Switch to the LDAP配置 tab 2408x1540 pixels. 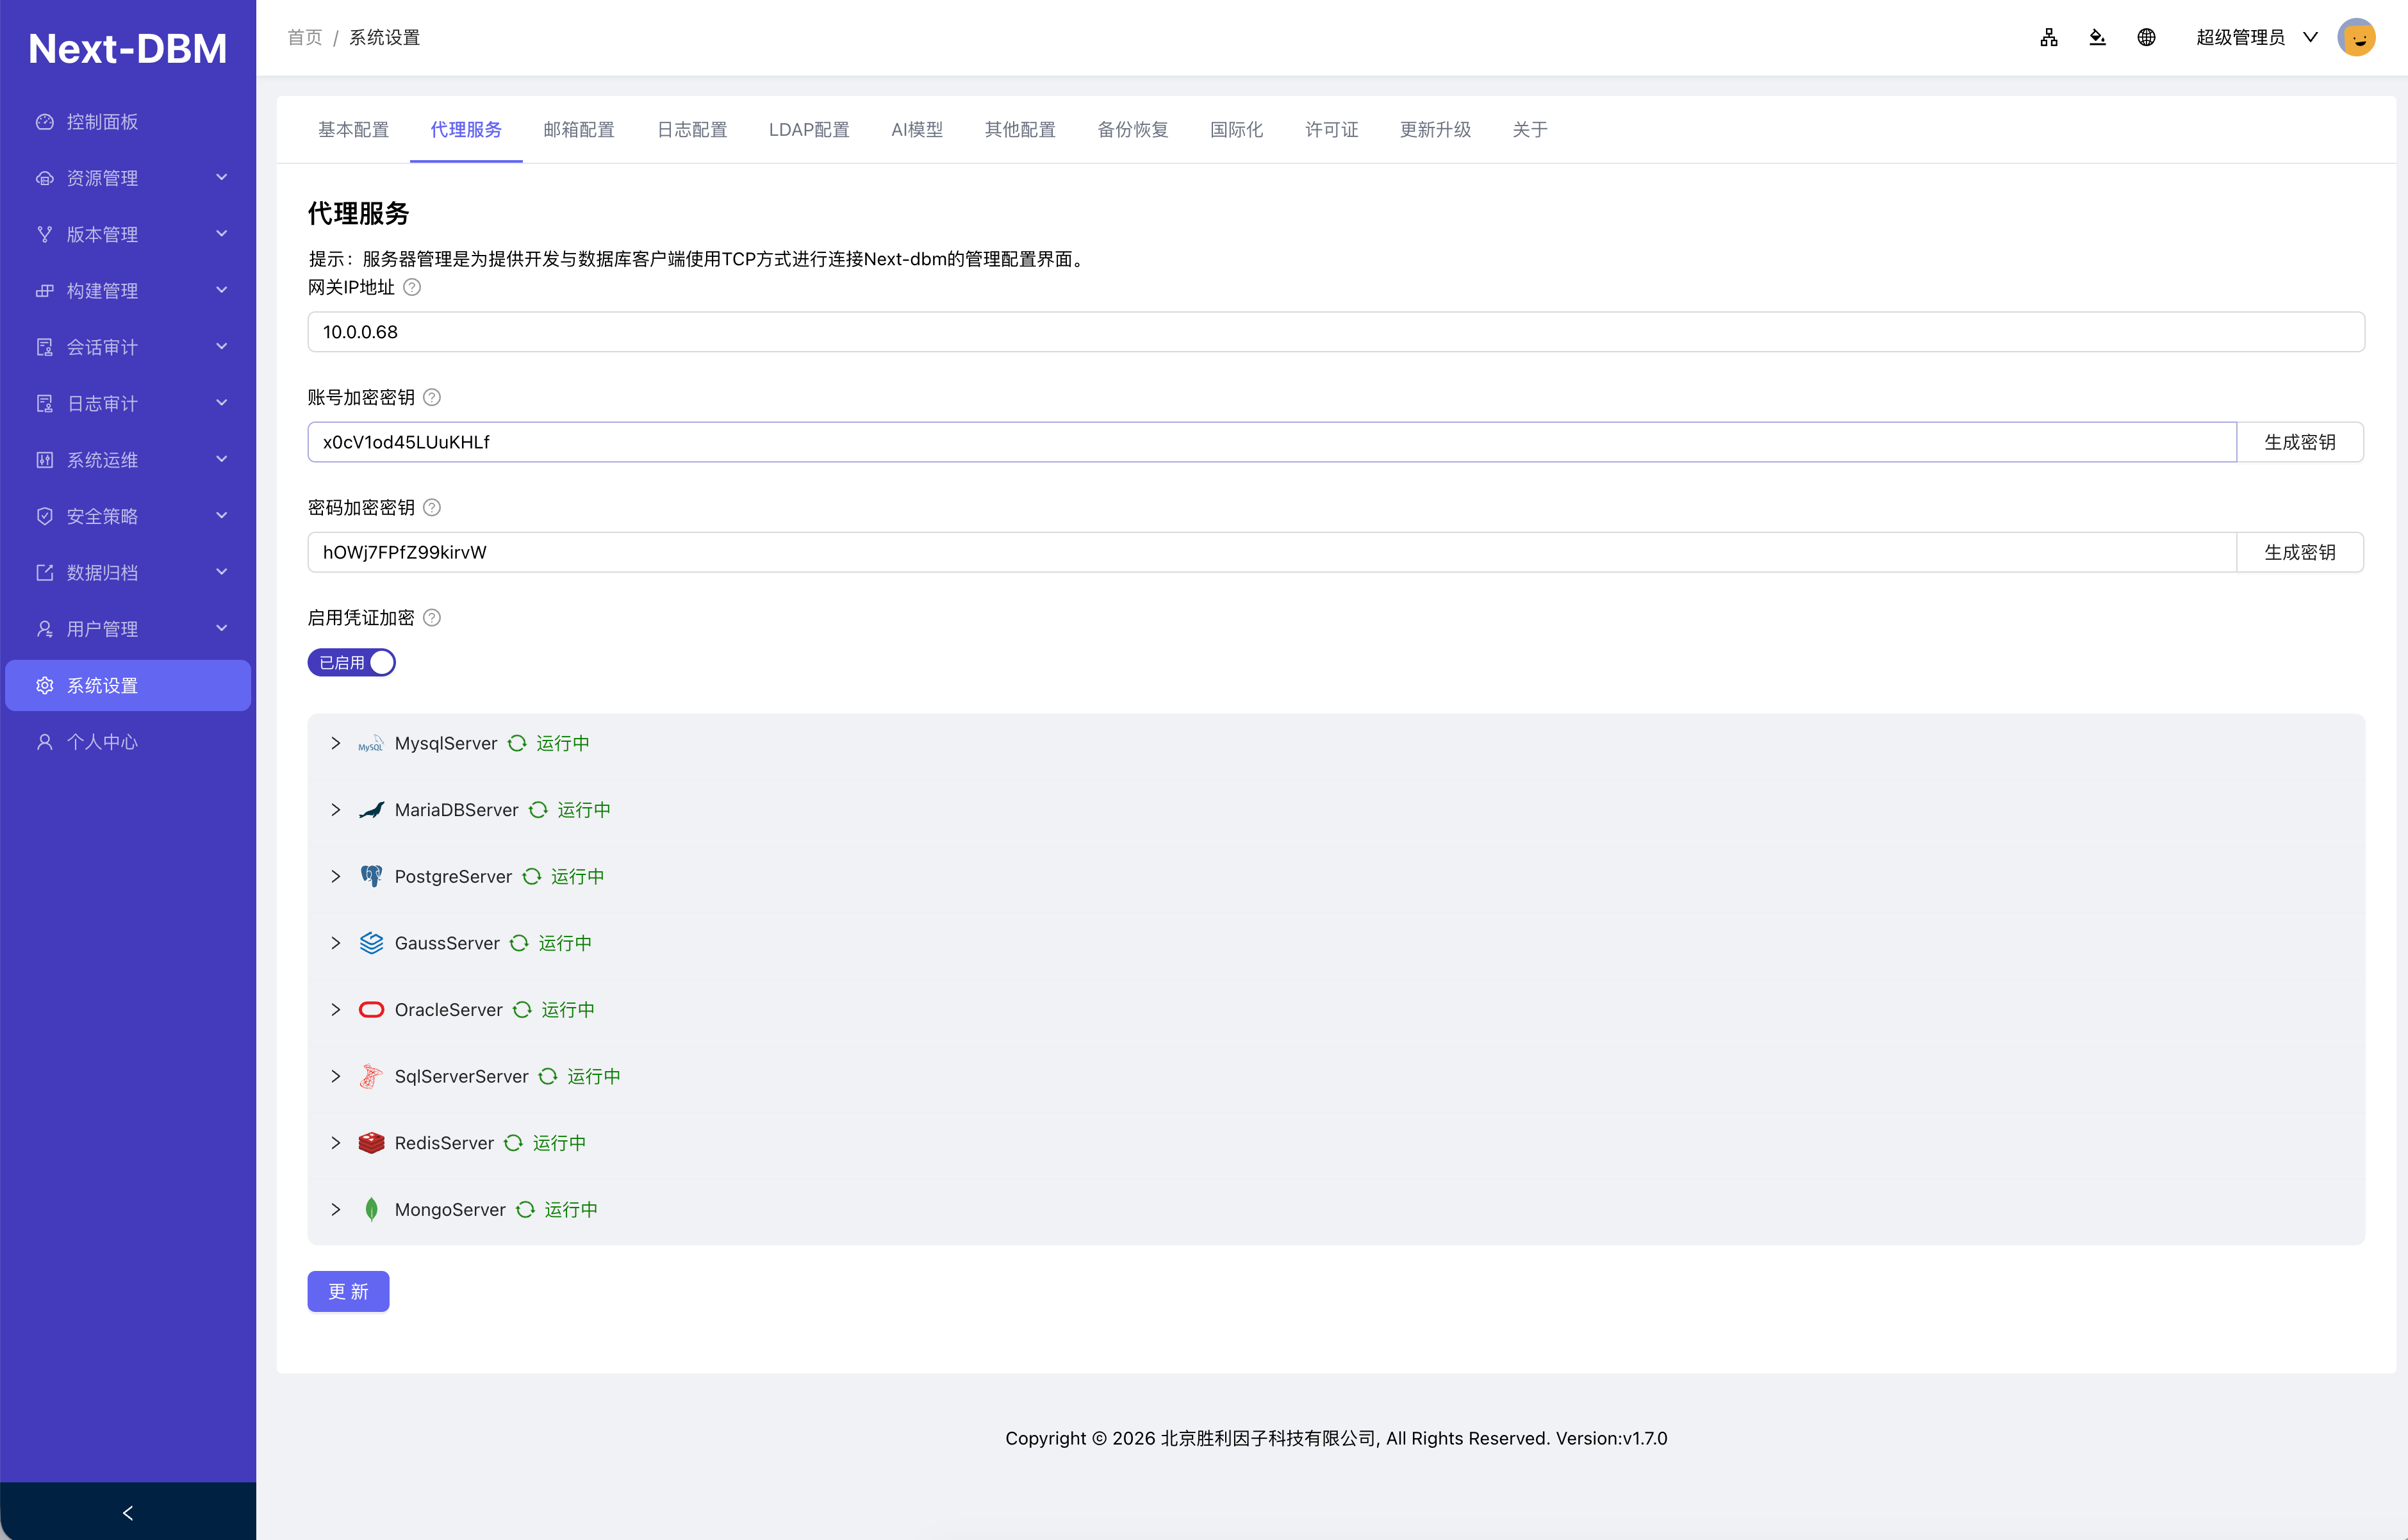point(809,130)
